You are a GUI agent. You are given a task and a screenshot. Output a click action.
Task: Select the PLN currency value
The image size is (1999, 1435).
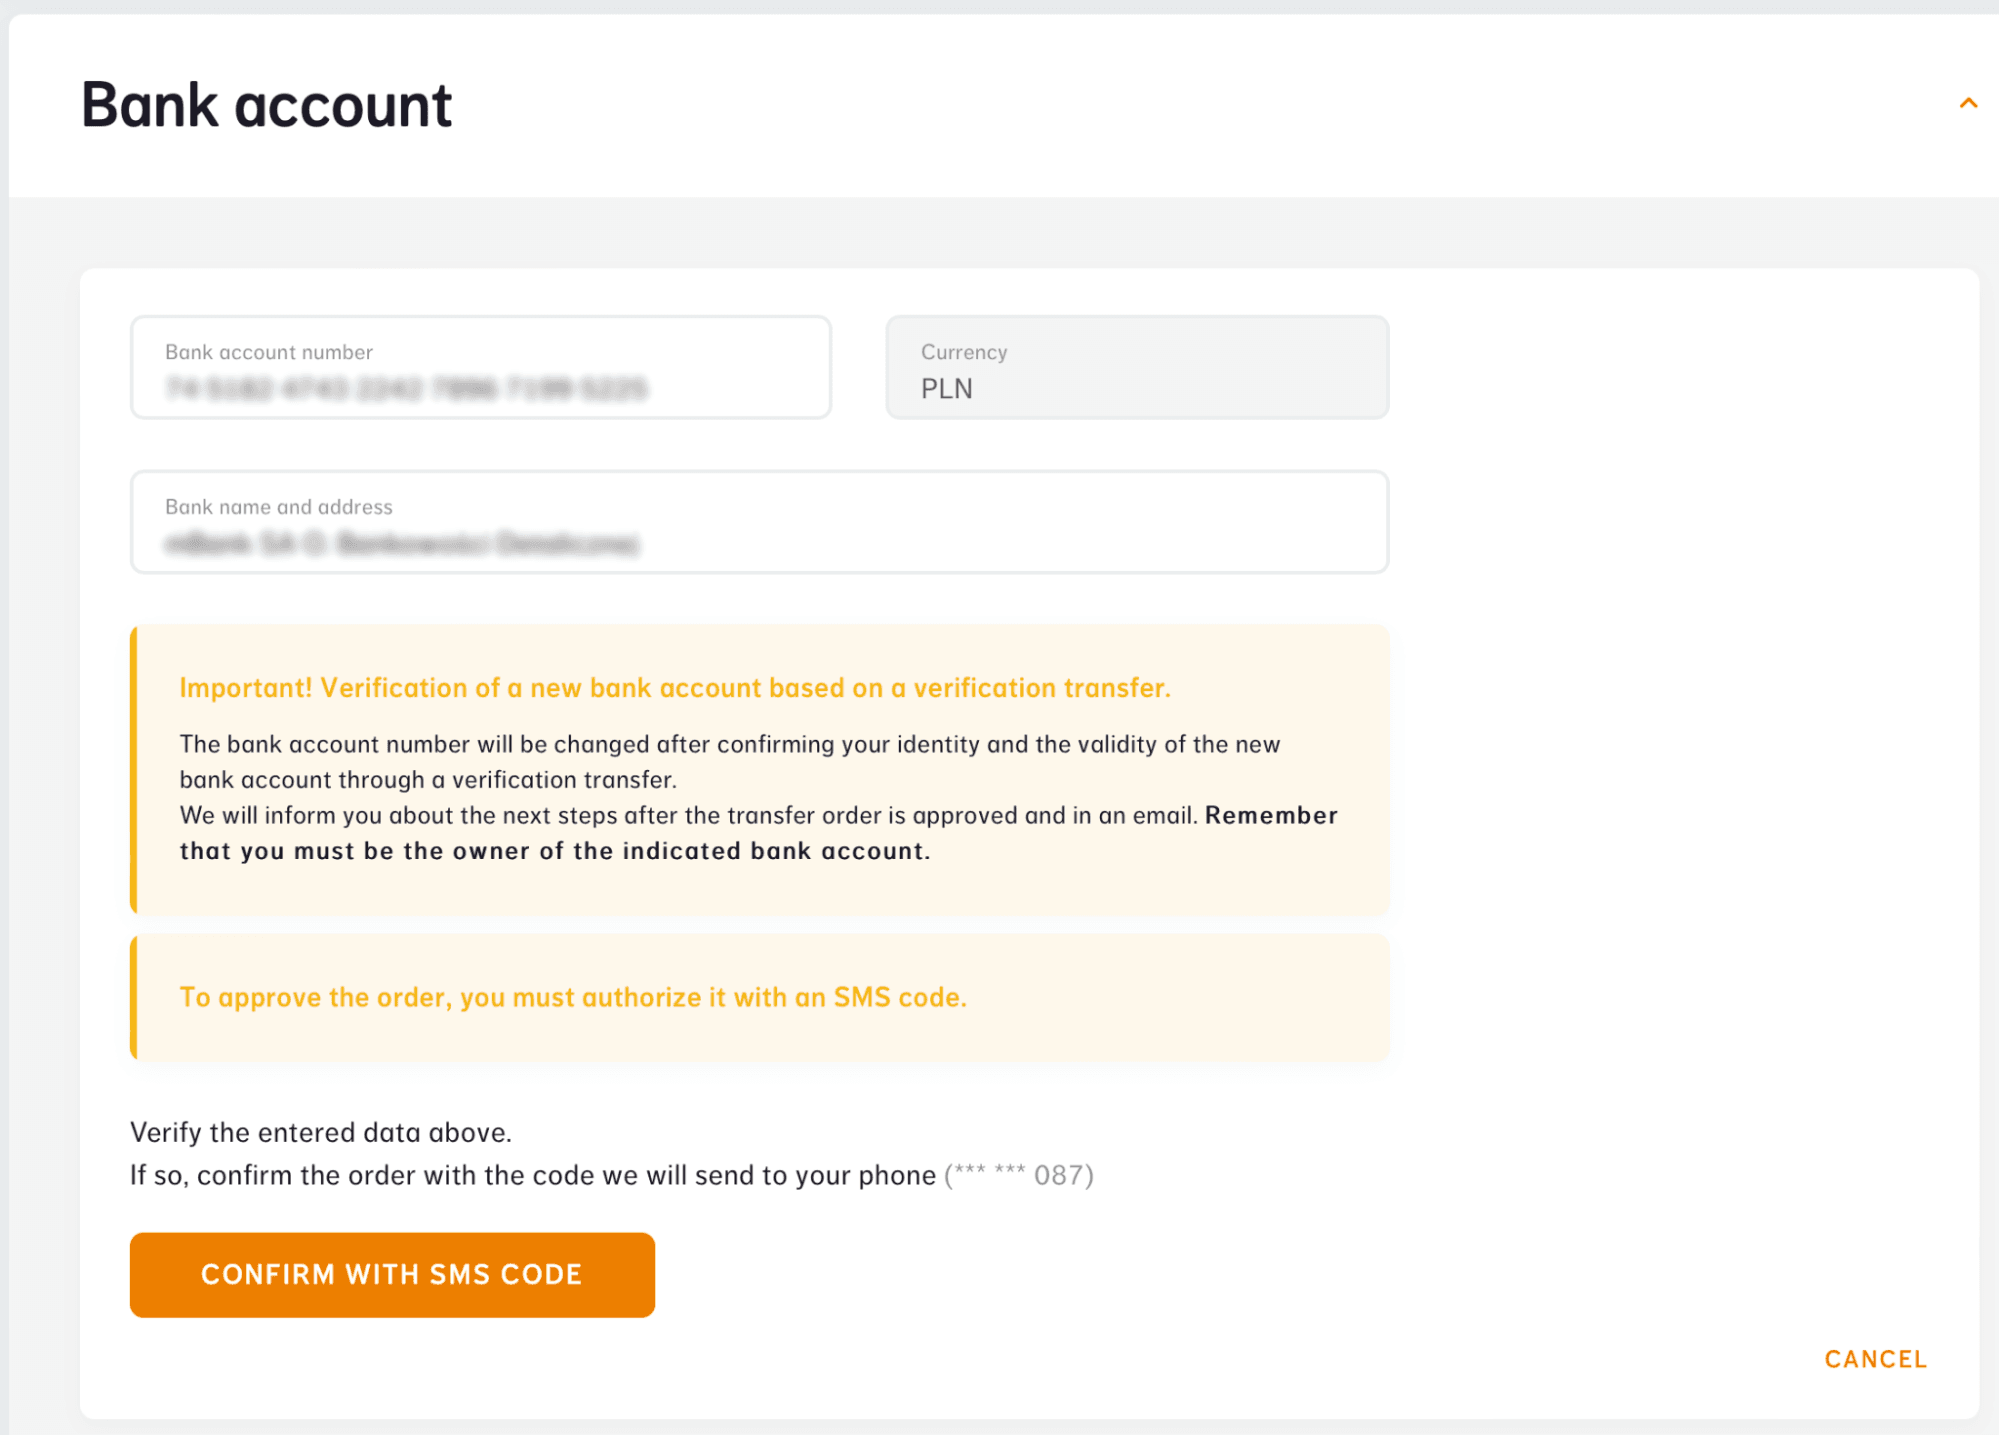coord(946,389)
